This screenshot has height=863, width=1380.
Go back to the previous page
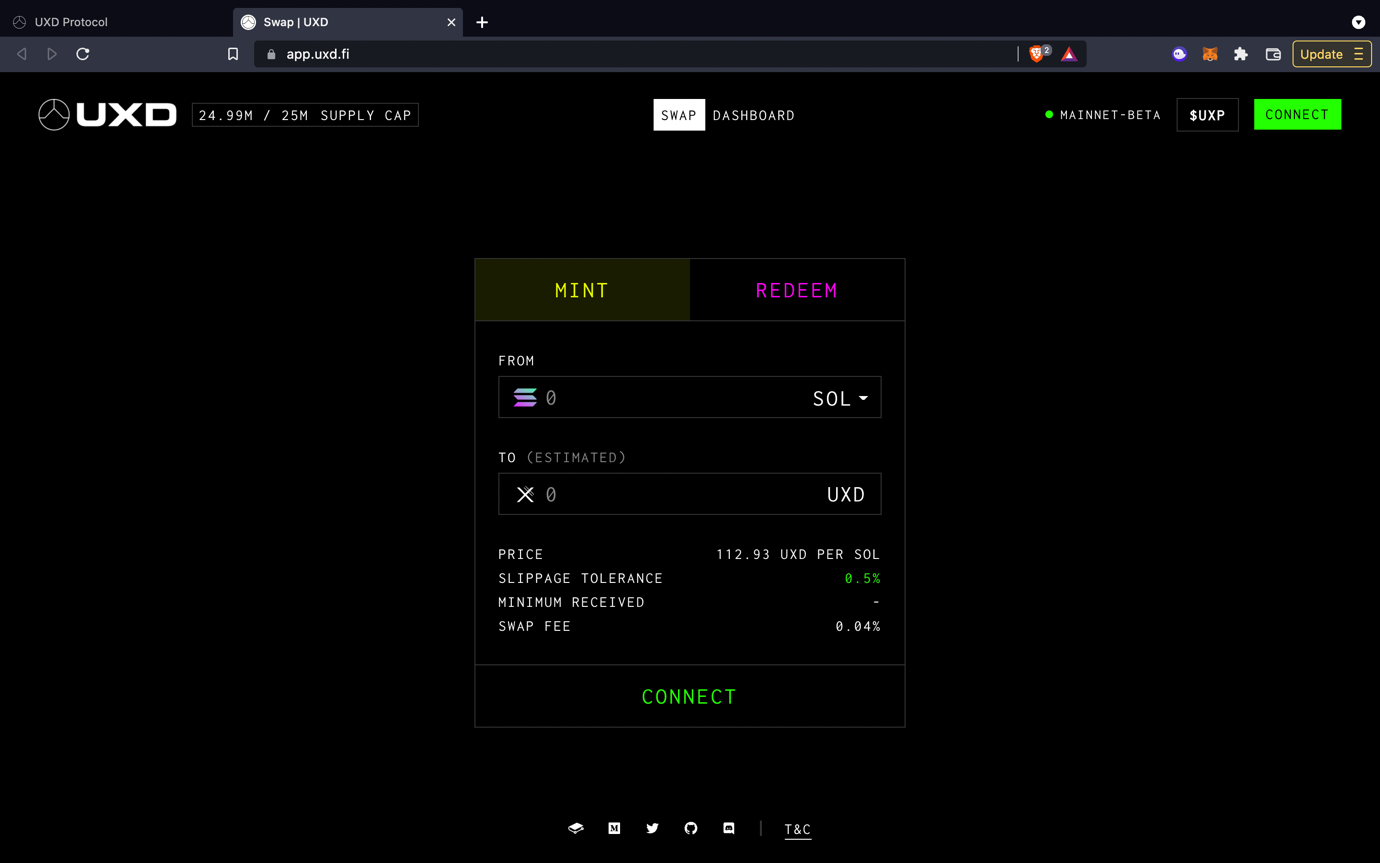(22, 54)
